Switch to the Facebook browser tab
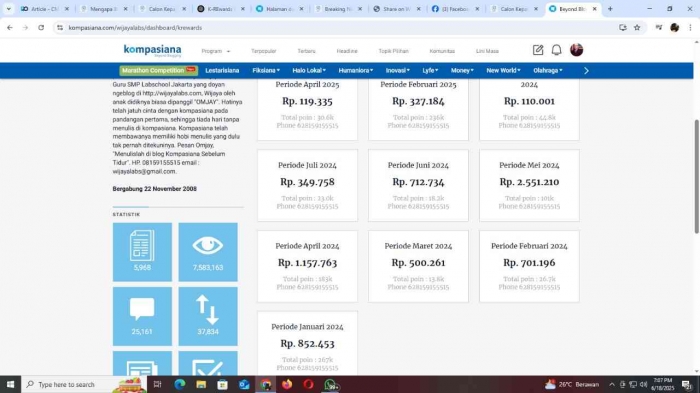This screenshot has height=393, width=700. pyautogui.click(x=455, y=9)
